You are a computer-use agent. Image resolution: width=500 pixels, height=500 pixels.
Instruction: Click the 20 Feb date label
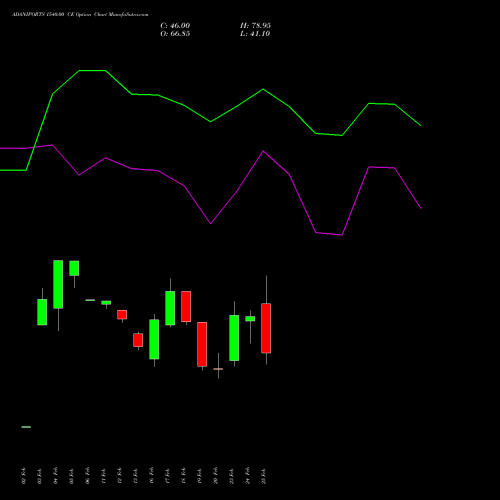215,476
